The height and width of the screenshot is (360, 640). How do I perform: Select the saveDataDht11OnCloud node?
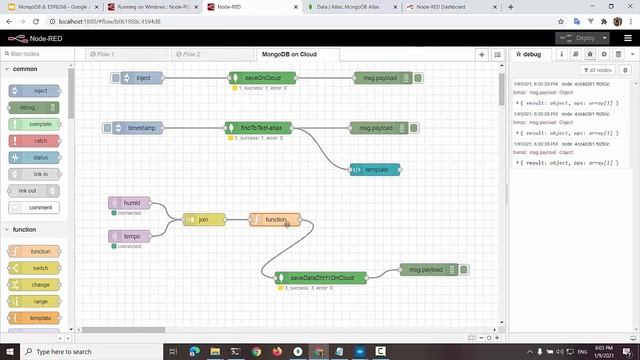[x=321, y=278]
